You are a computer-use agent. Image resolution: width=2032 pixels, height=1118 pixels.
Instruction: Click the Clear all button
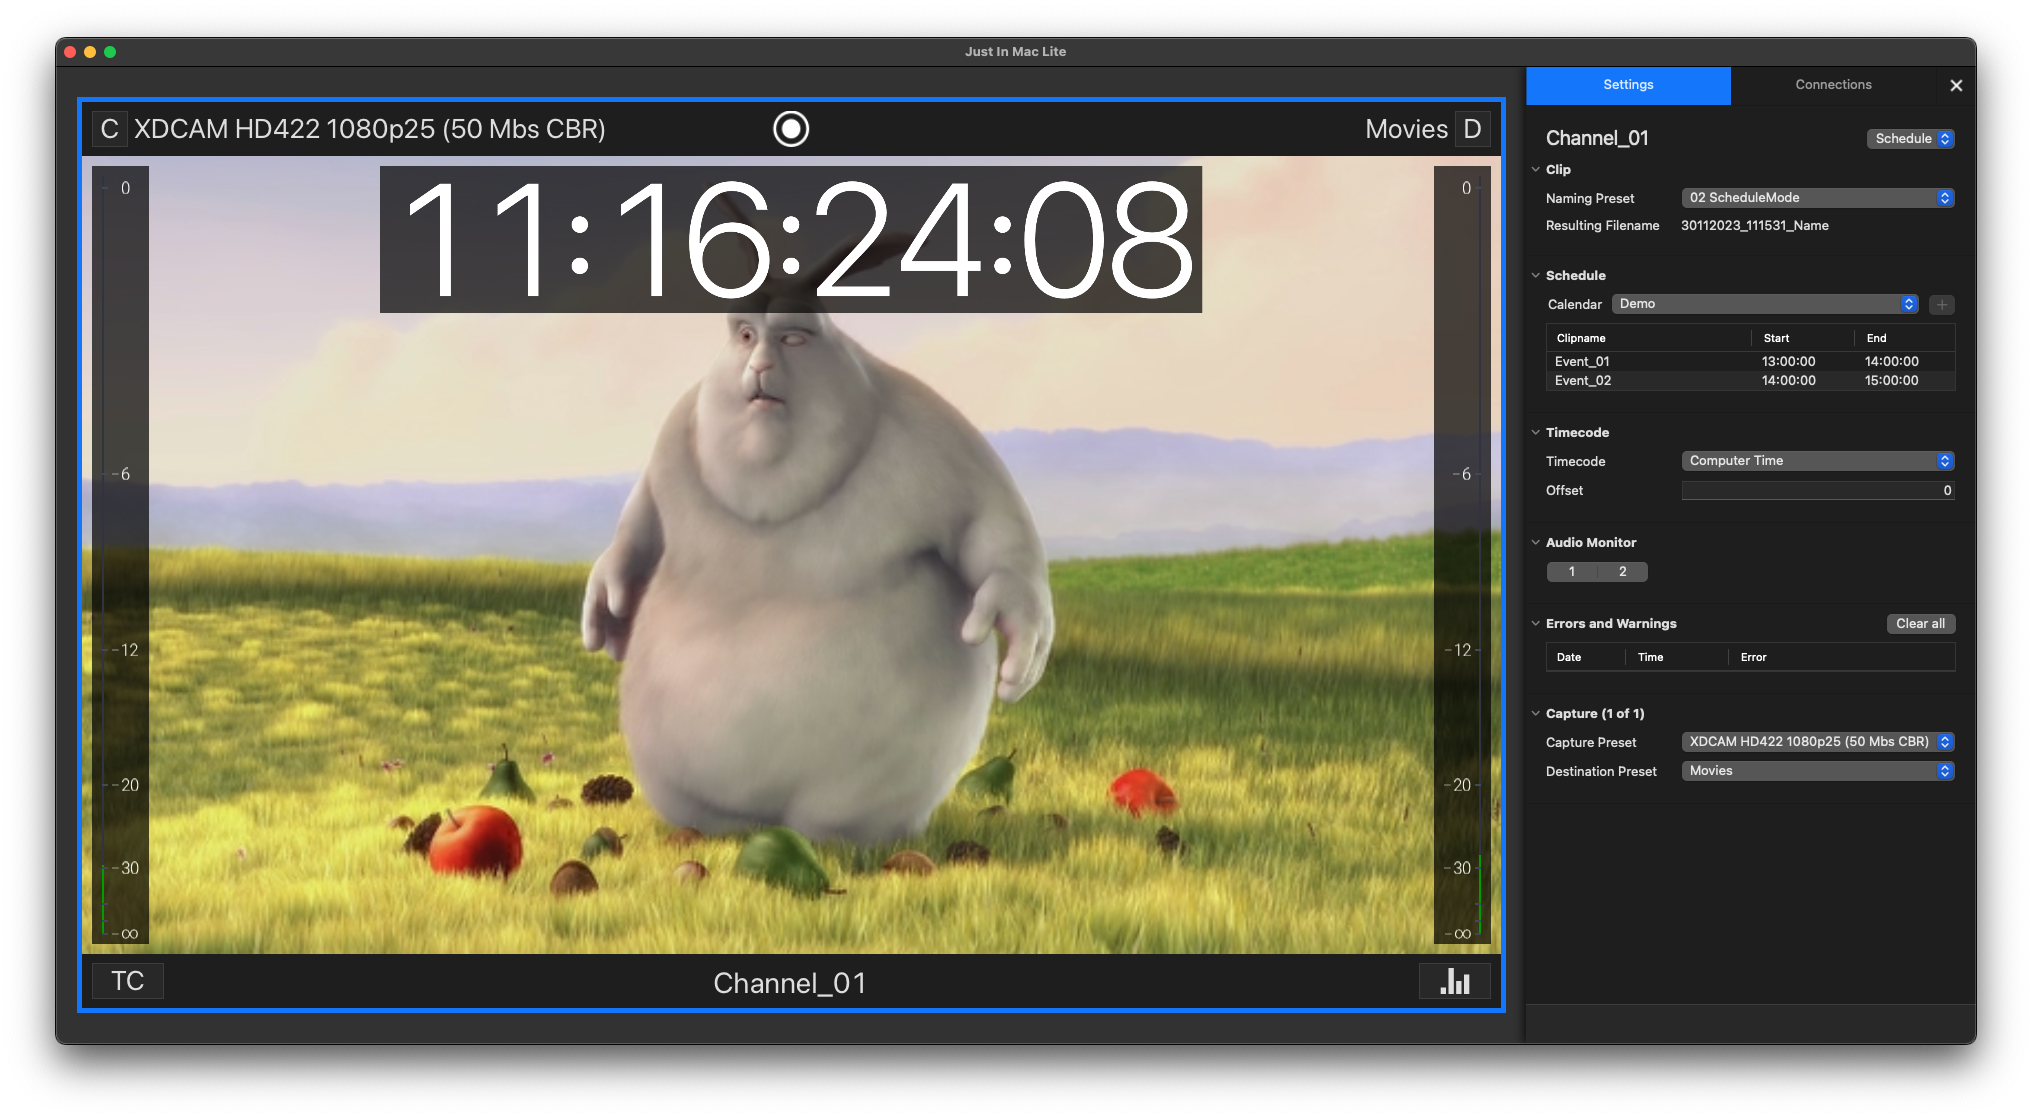point(1920,624)
